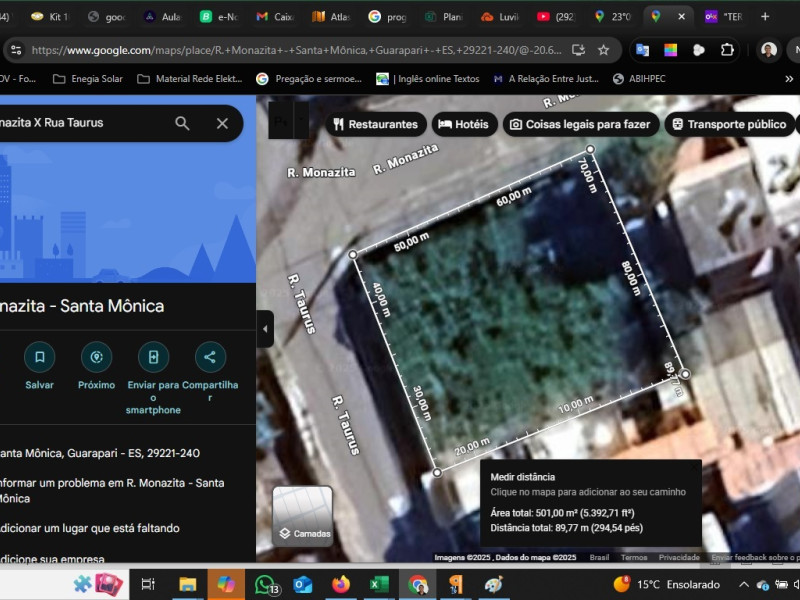Click Adicionar um lugar que está faltando

click(x=90, y=528)
